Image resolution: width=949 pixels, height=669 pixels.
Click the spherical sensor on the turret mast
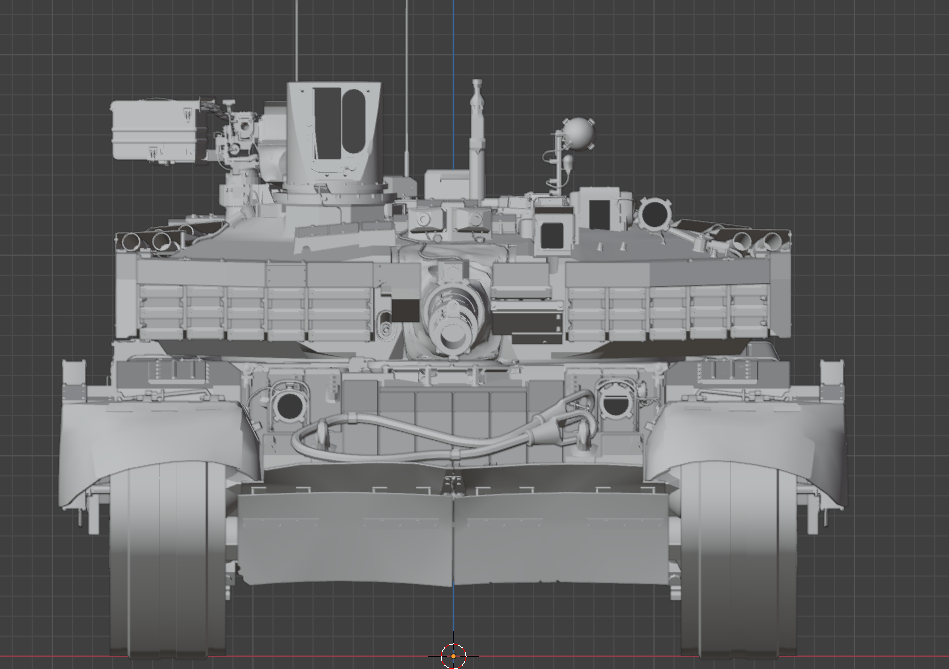pos(578,132)
